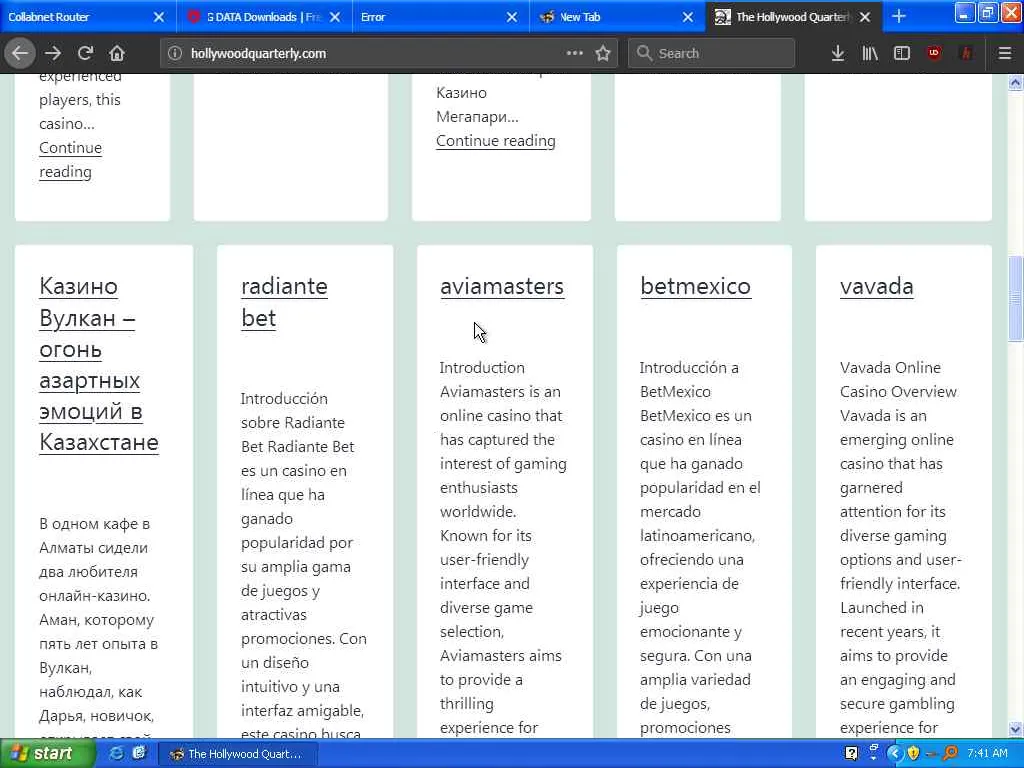The height and width of the screenshot is (768, 1024).
Task: Click scrollbar up arrow at top
Action: 1015,82
